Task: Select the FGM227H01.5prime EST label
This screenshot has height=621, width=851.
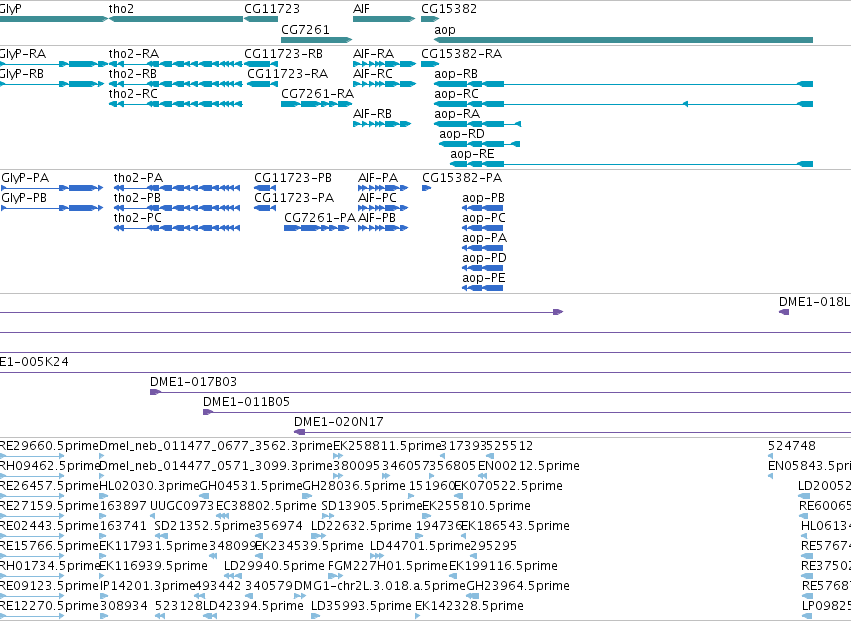Action: point(388,566)
